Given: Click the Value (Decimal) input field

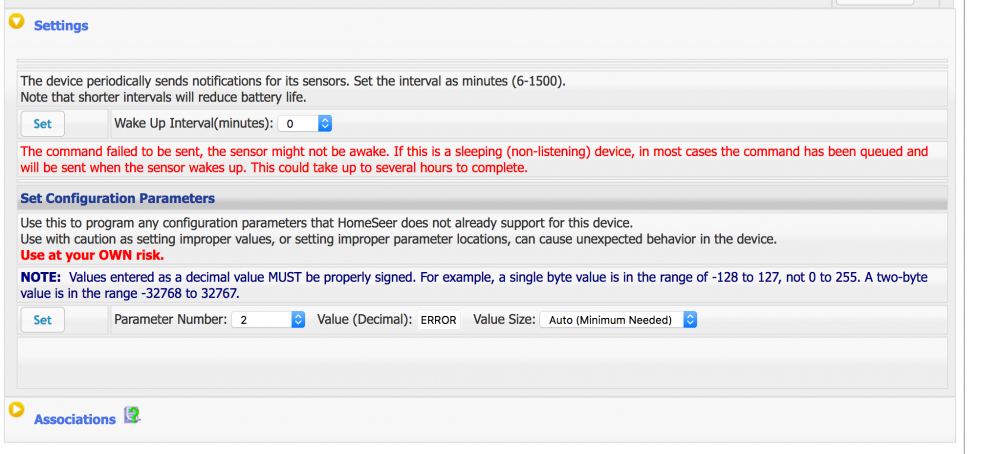Looking at the screenshot, I should [439, 320].
